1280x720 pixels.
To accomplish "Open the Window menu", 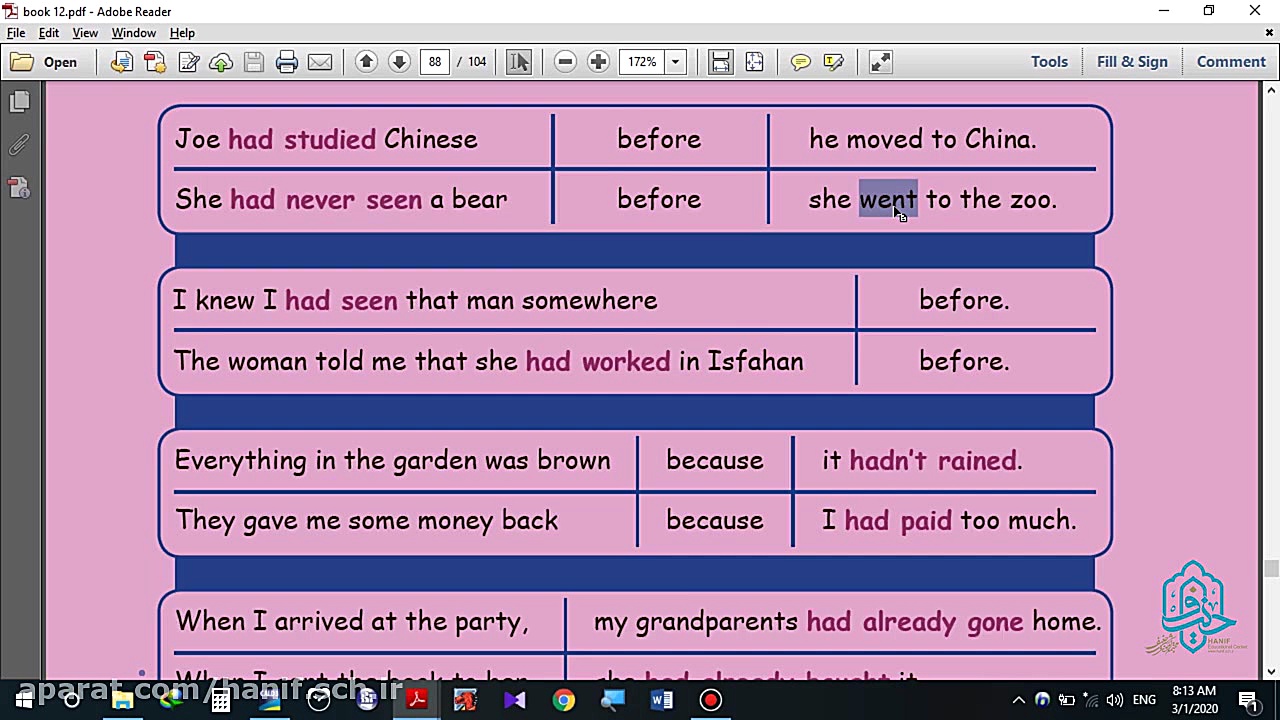I will click(x=133, y=33).
